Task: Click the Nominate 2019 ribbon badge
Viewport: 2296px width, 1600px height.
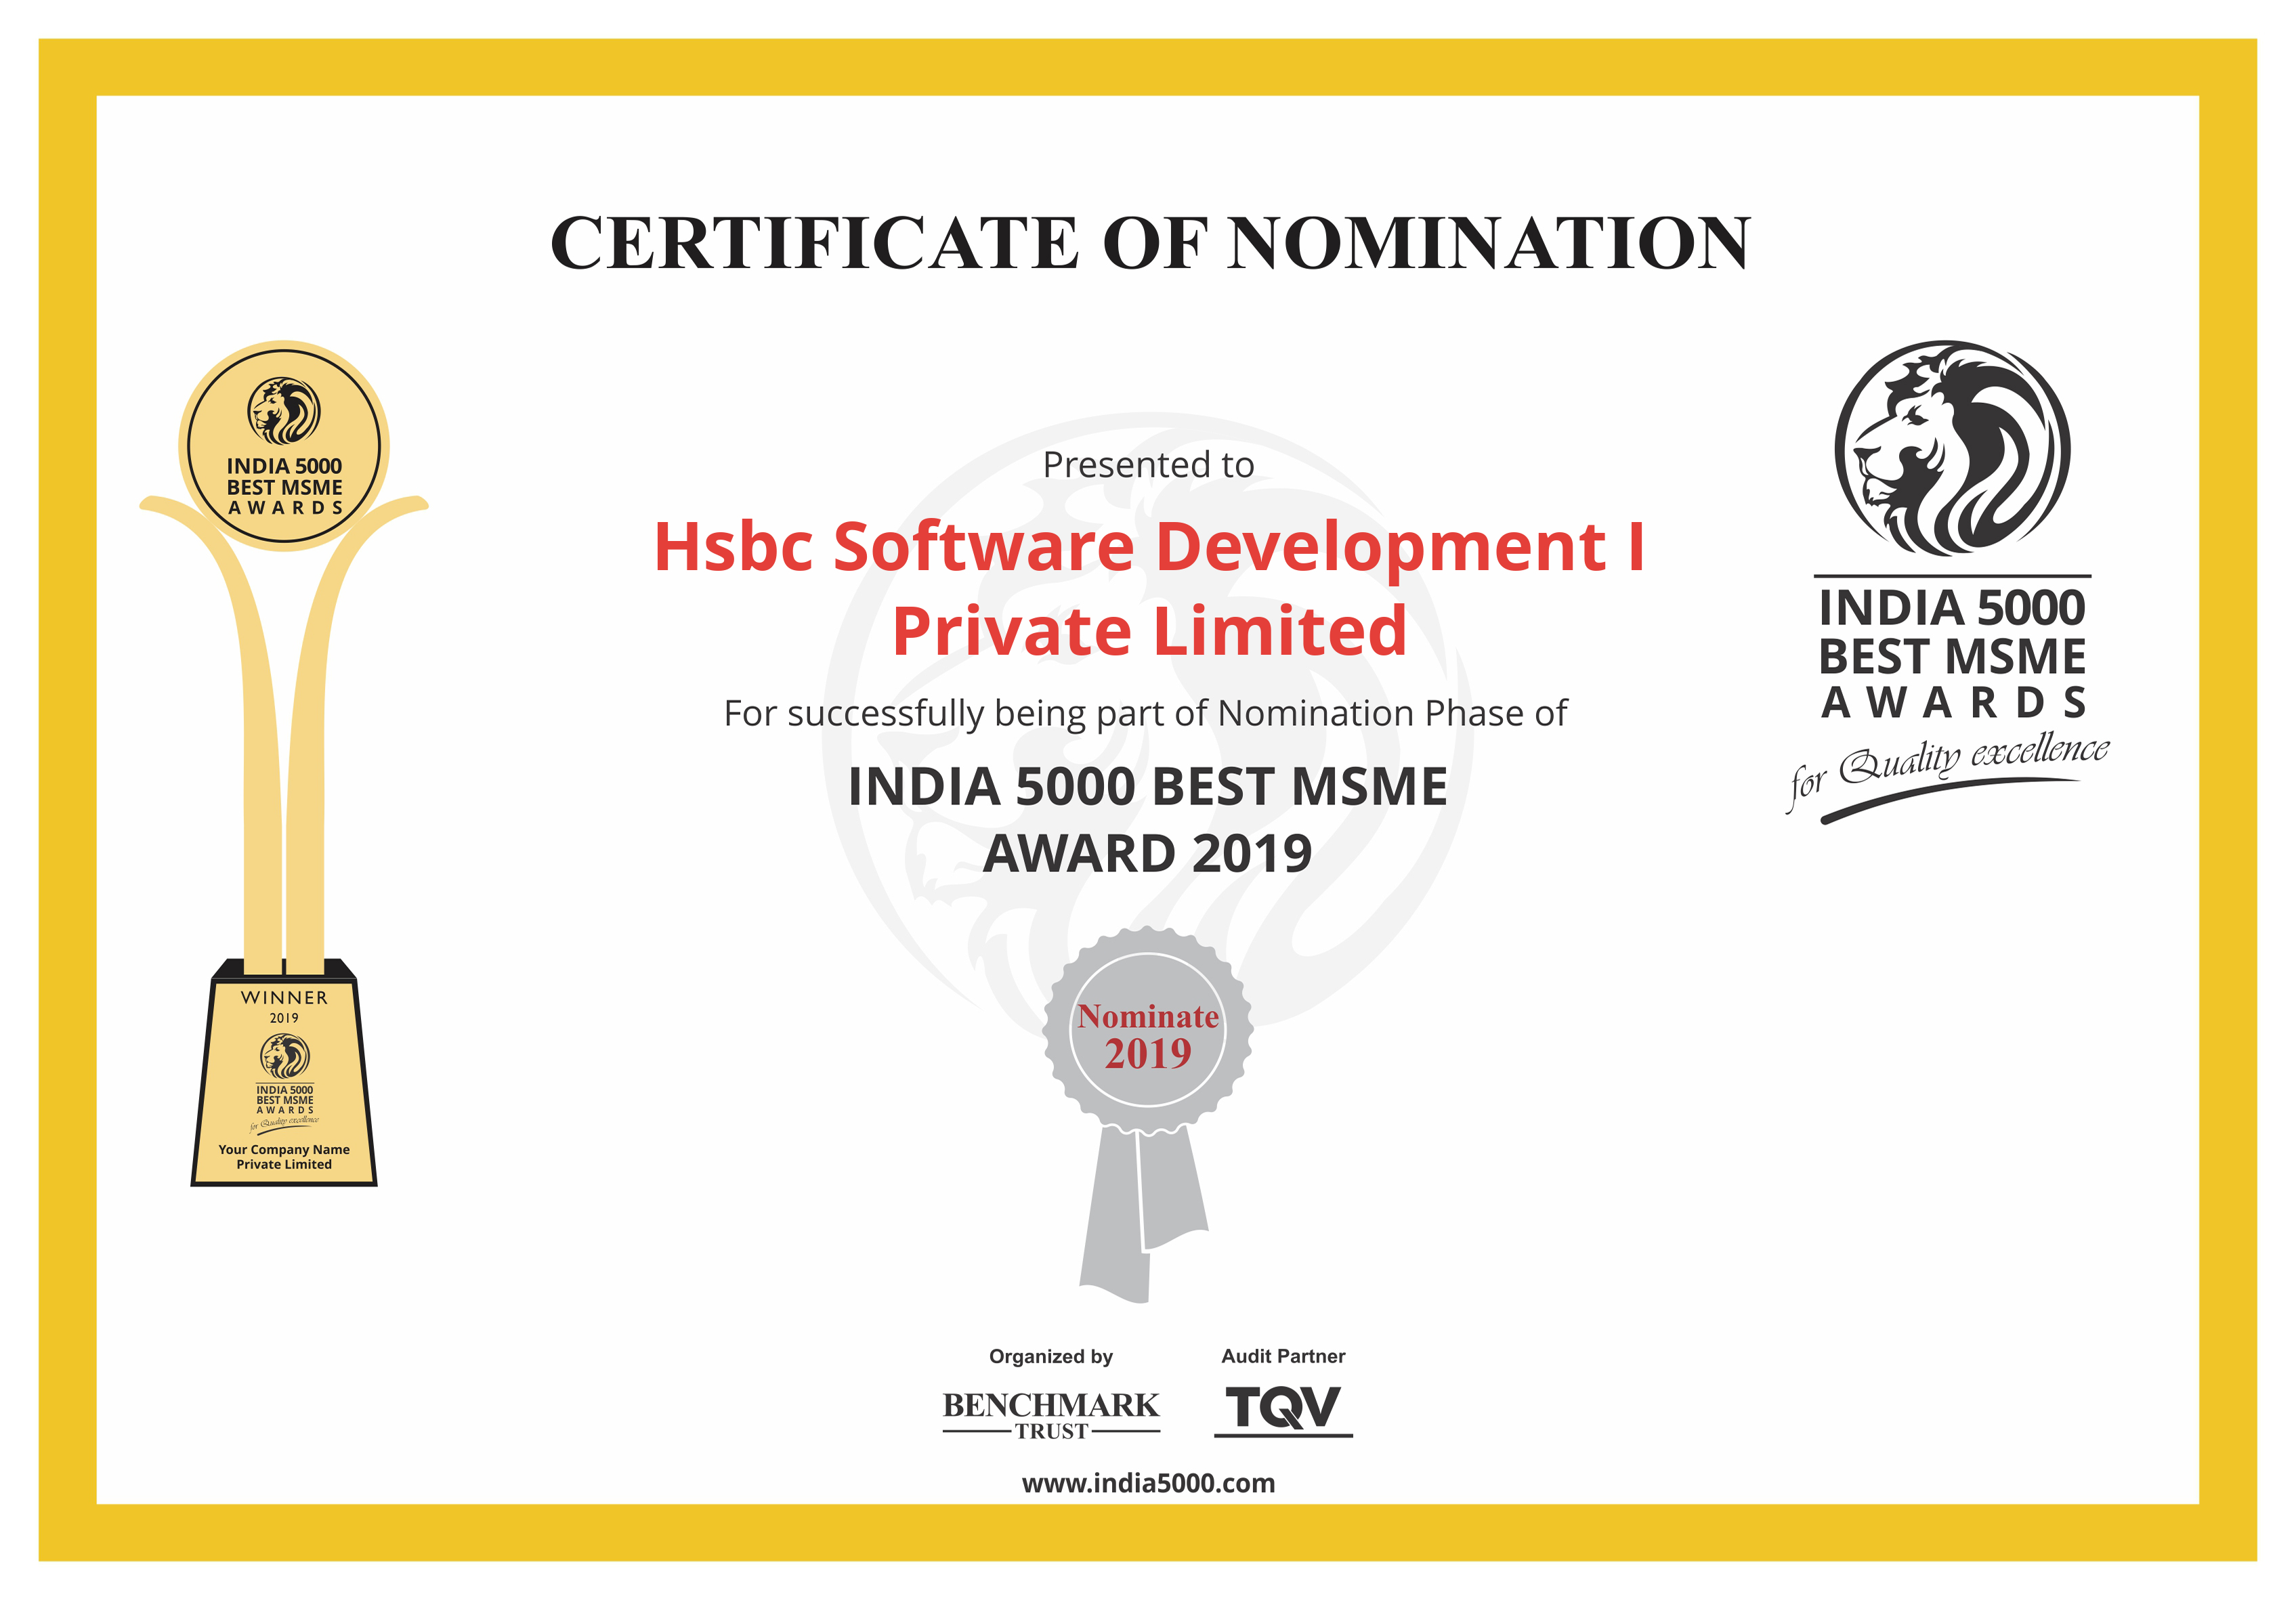Action: click(1147, 1034)
